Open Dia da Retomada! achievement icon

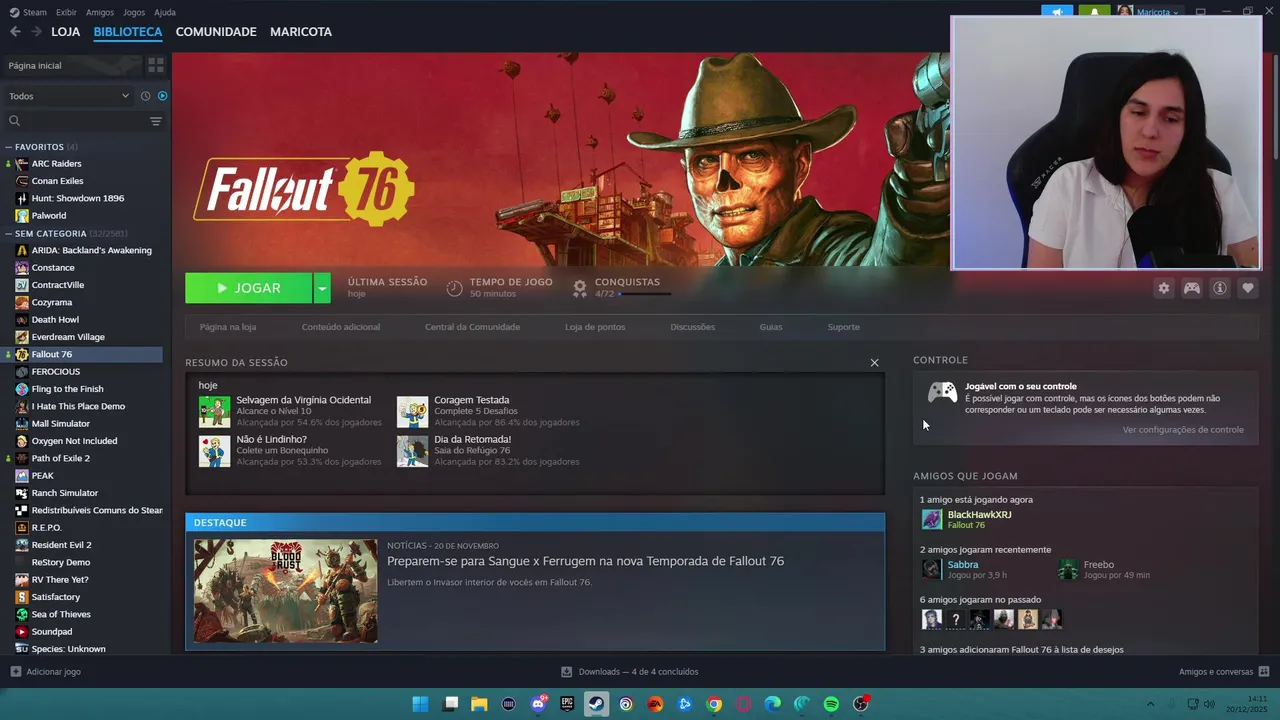[412, 451]
